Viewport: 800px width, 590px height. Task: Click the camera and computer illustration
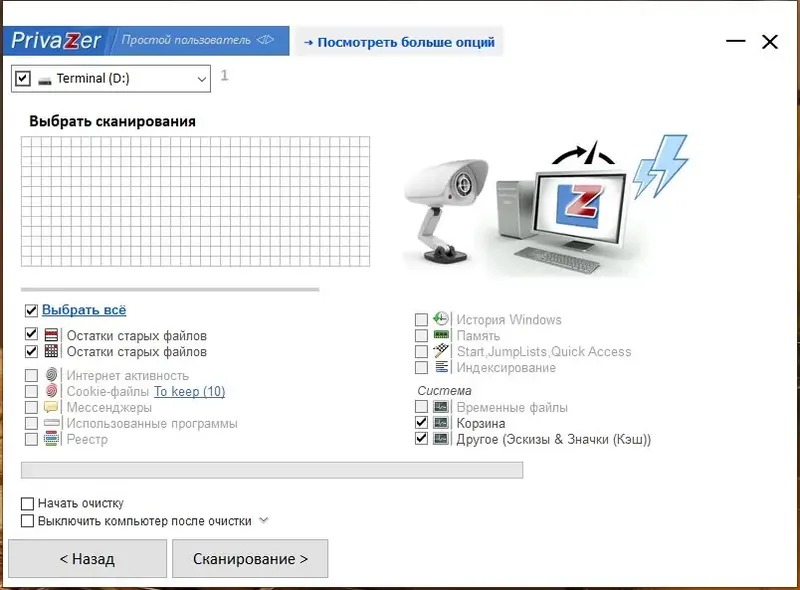[546, 204]
